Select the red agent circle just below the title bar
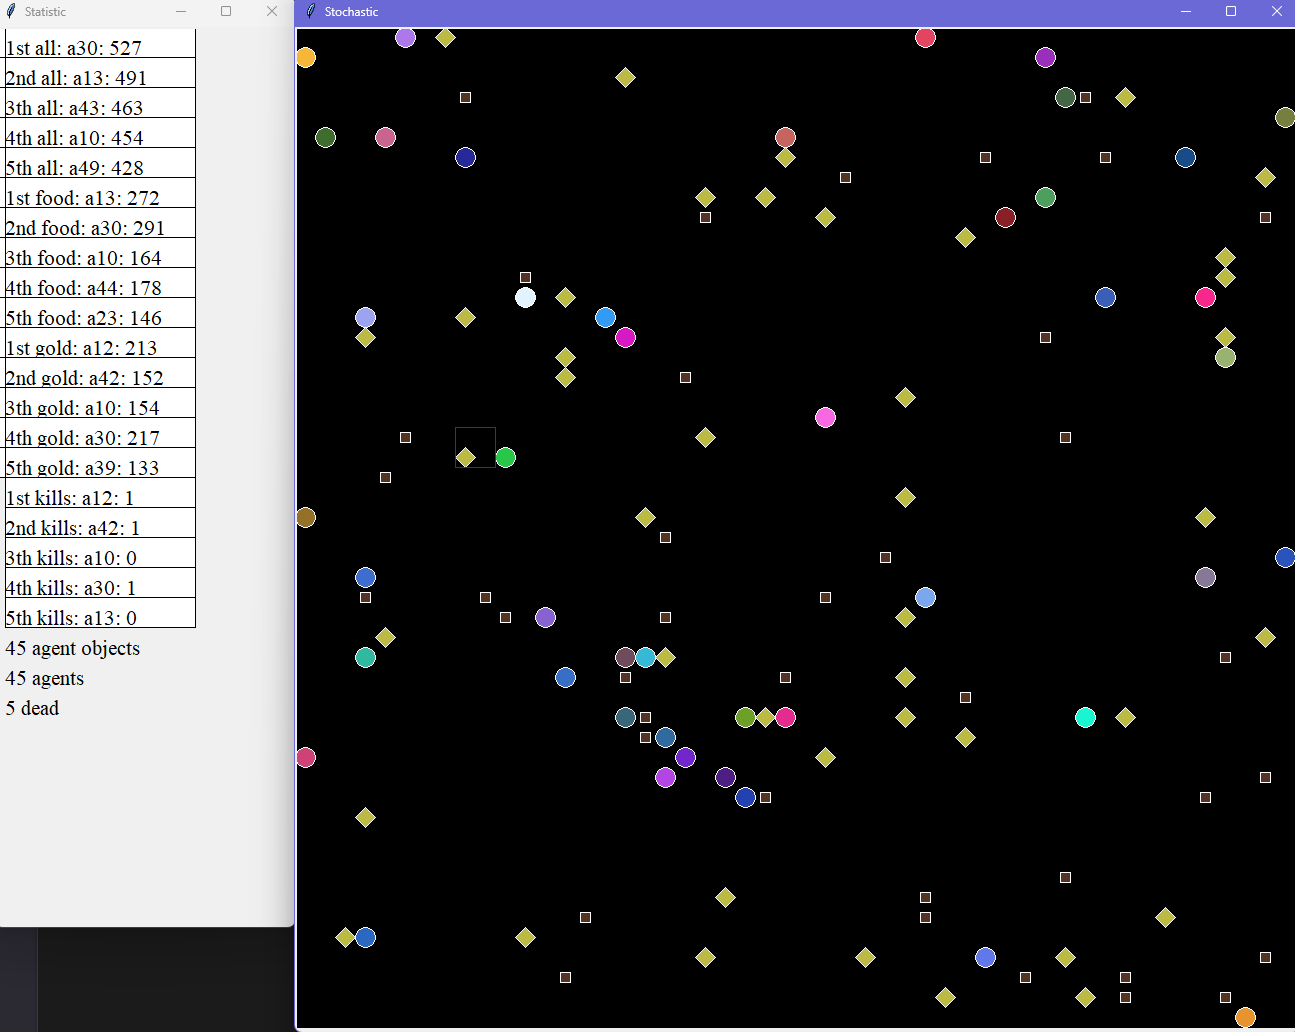This screenshot has height=1032, width=1295. pos(925,38)
